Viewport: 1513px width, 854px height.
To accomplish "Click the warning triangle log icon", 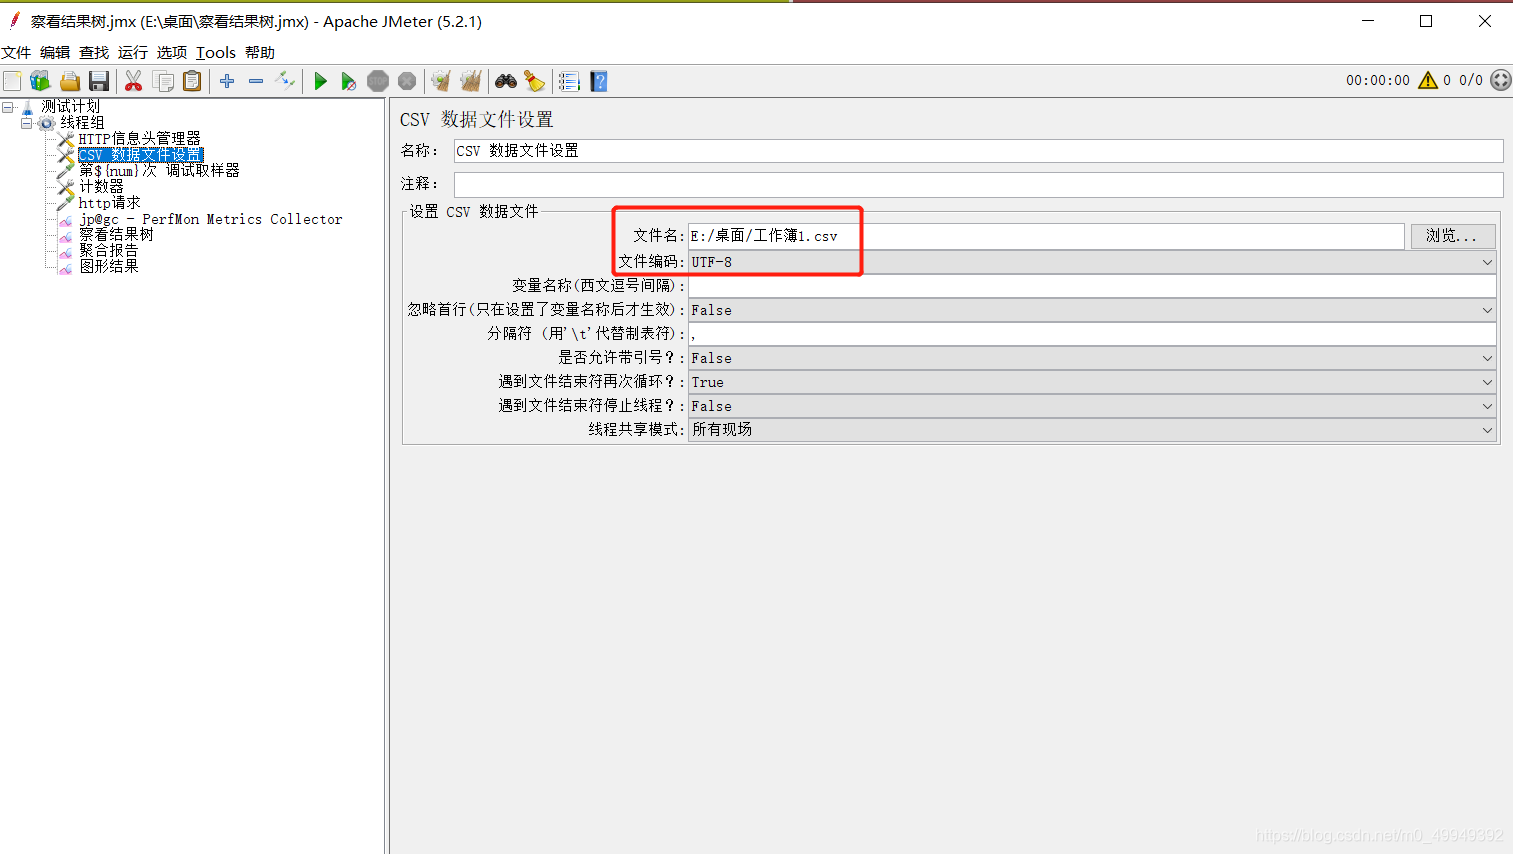I will coord(1428,80).
